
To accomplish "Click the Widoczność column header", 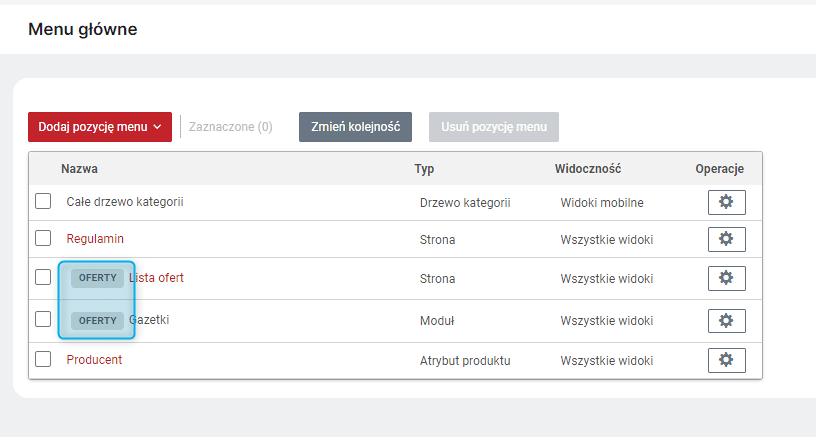I will [588, 169].
